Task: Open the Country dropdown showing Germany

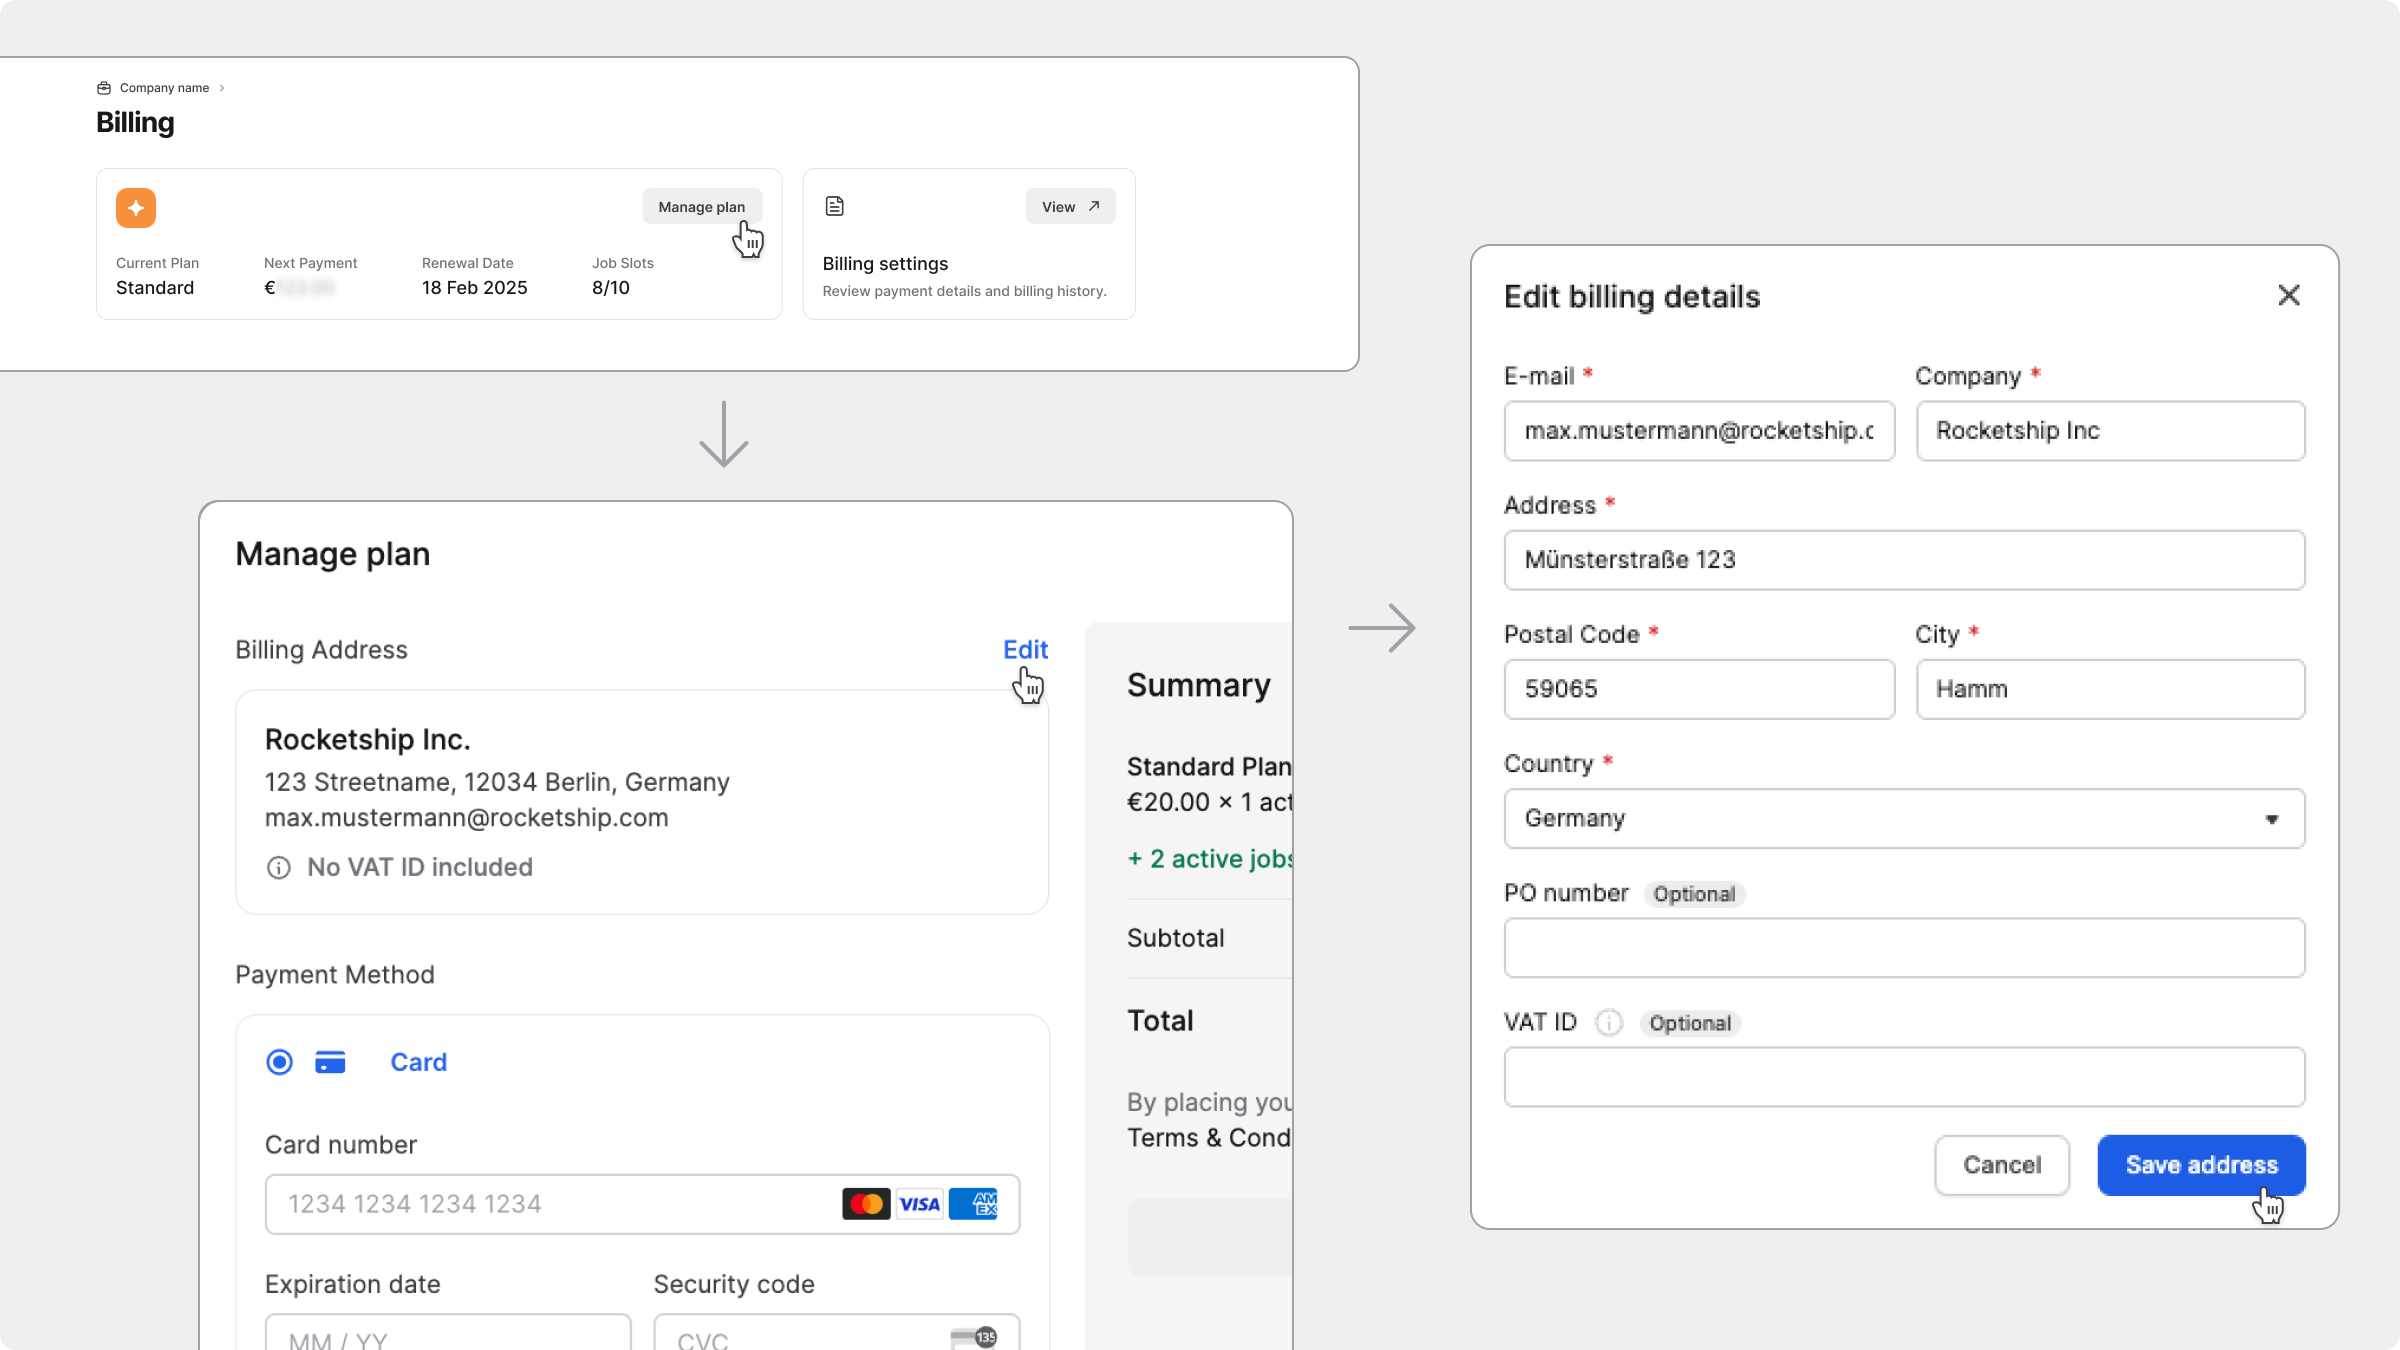Action: (x=1904, y=819)
